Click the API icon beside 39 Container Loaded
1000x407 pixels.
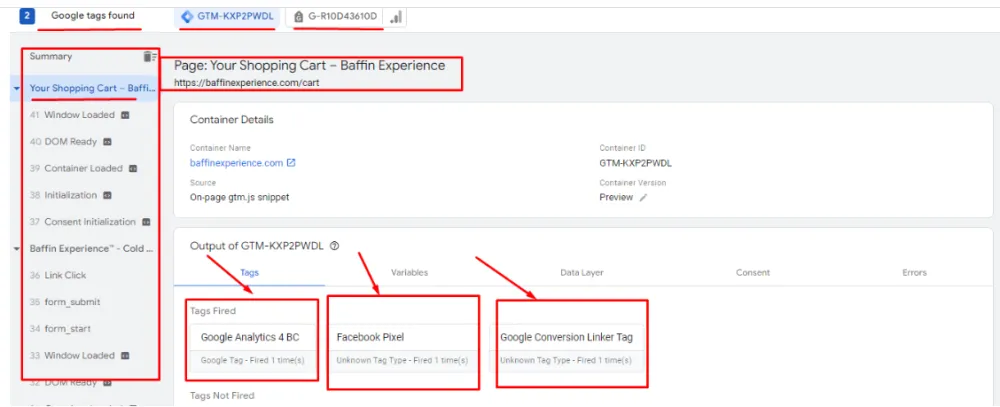tap(133, 169)
